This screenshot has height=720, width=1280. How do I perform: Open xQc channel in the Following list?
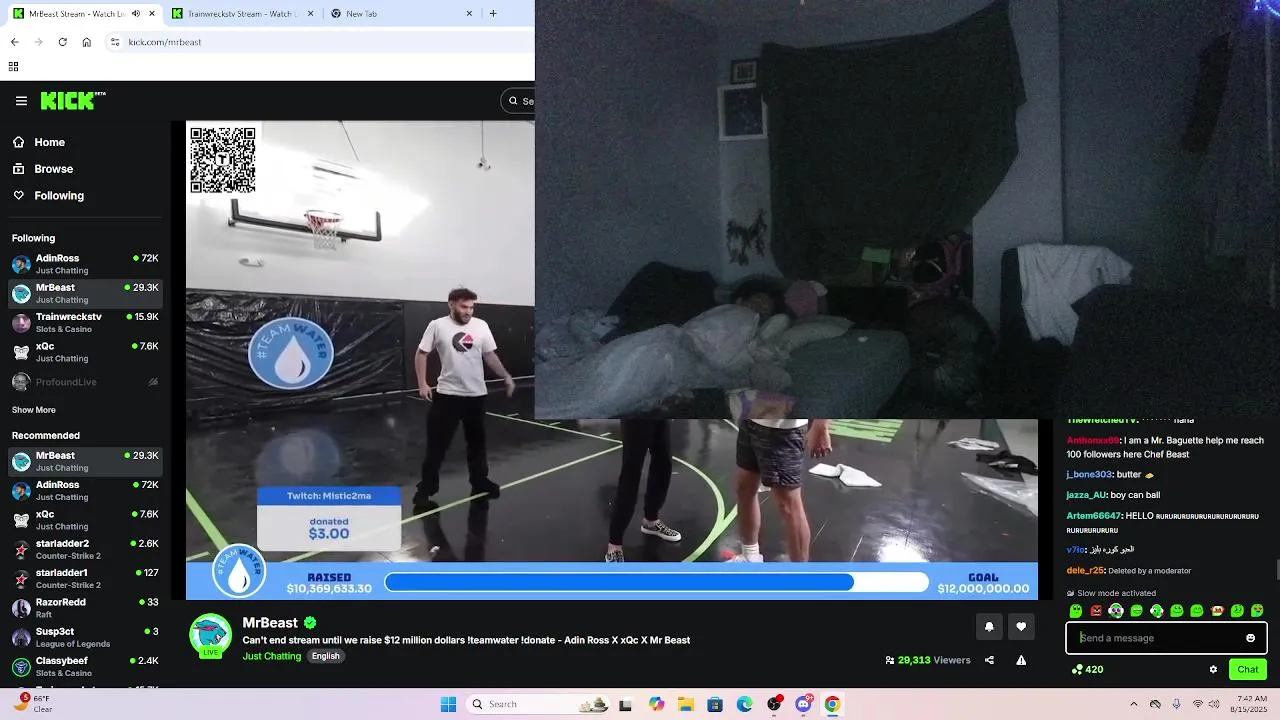(85, 352)
